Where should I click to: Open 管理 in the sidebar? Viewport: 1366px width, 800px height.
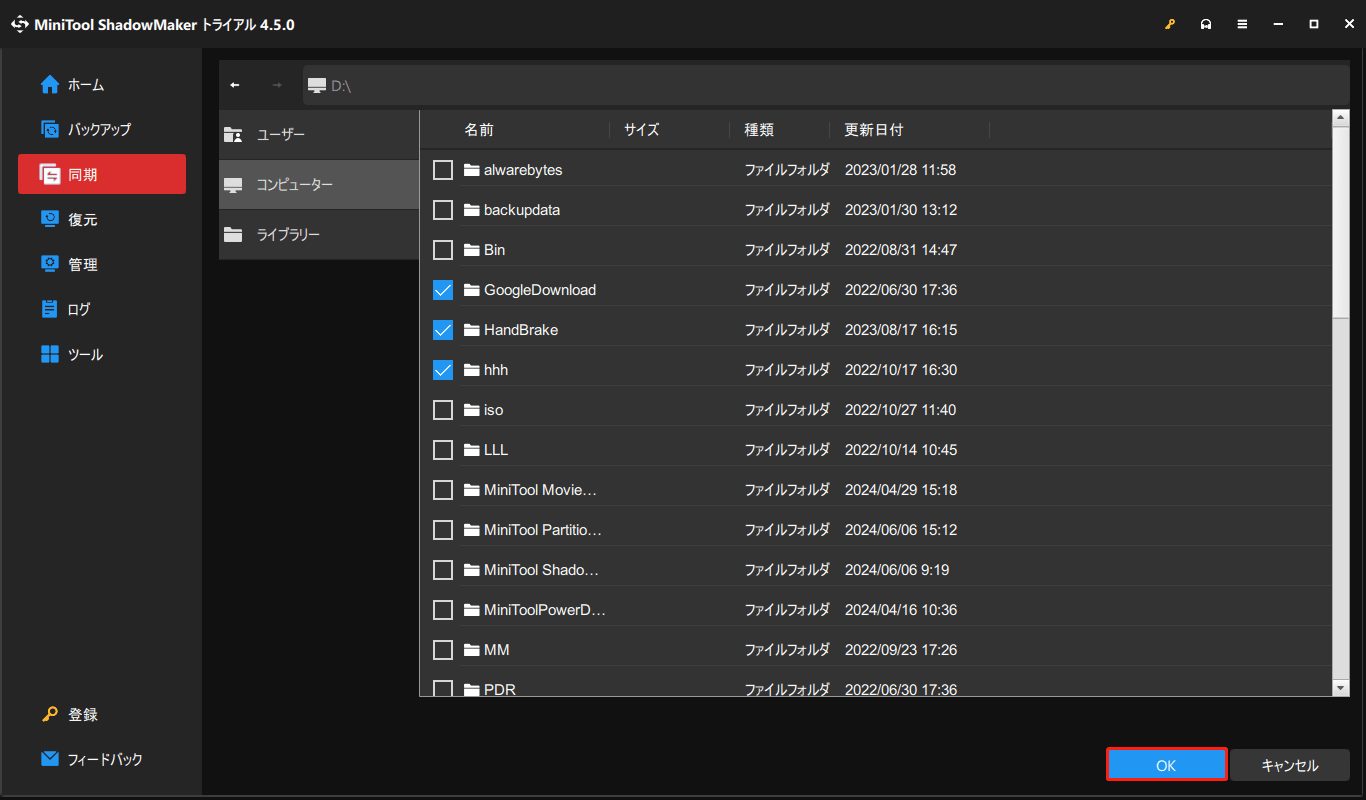[x=102, y=264]
